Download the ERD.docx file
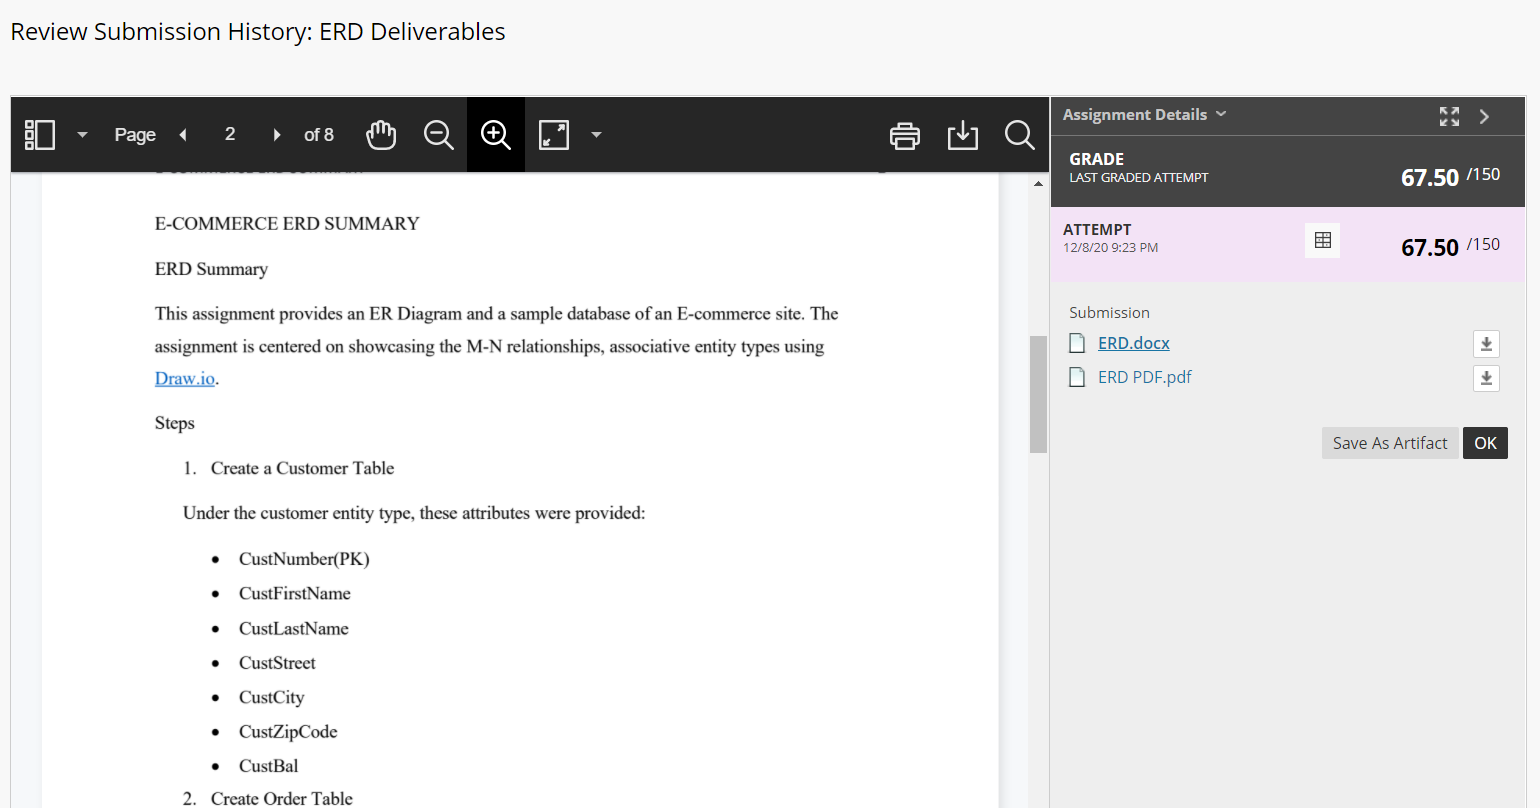This screenshot has width=1540, height=808. 1486,344
